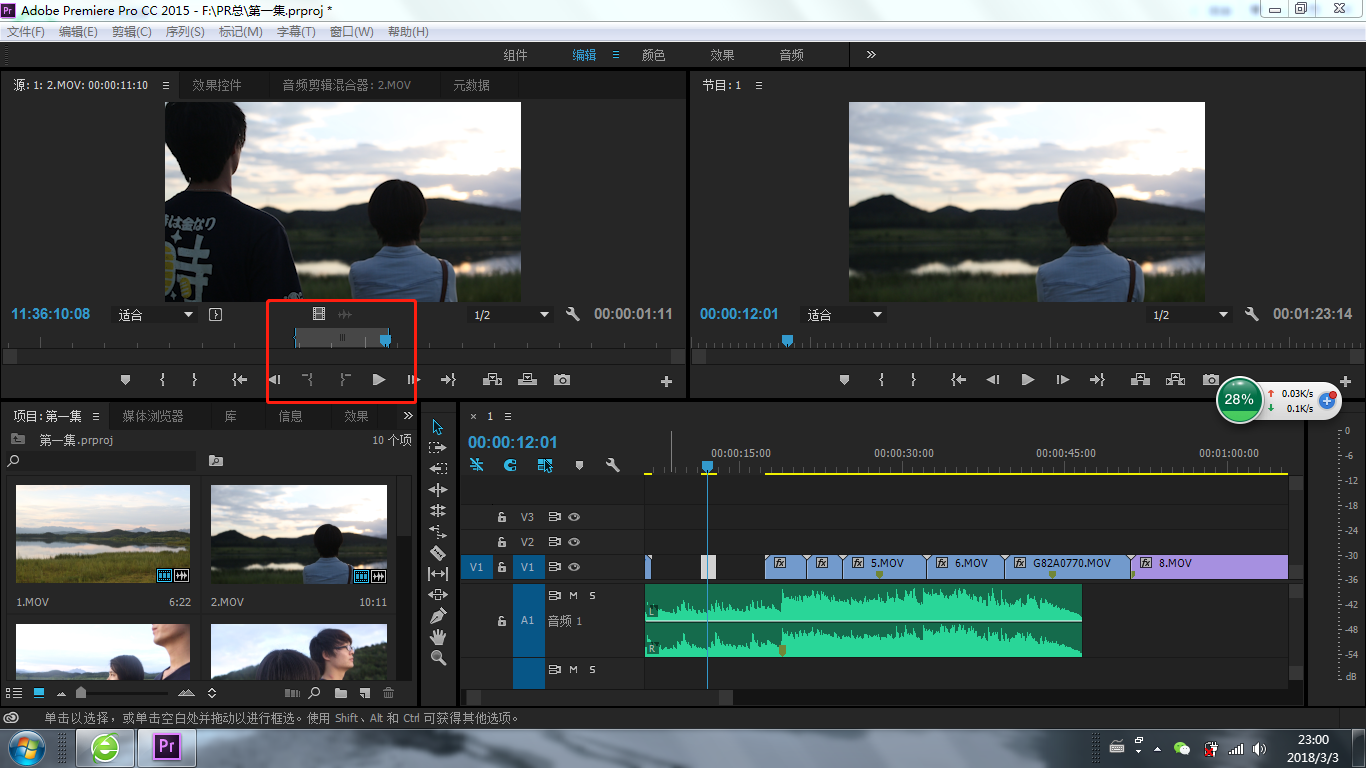Click Timeline playhead at 00:00:12:01

(x=707, y=466)
